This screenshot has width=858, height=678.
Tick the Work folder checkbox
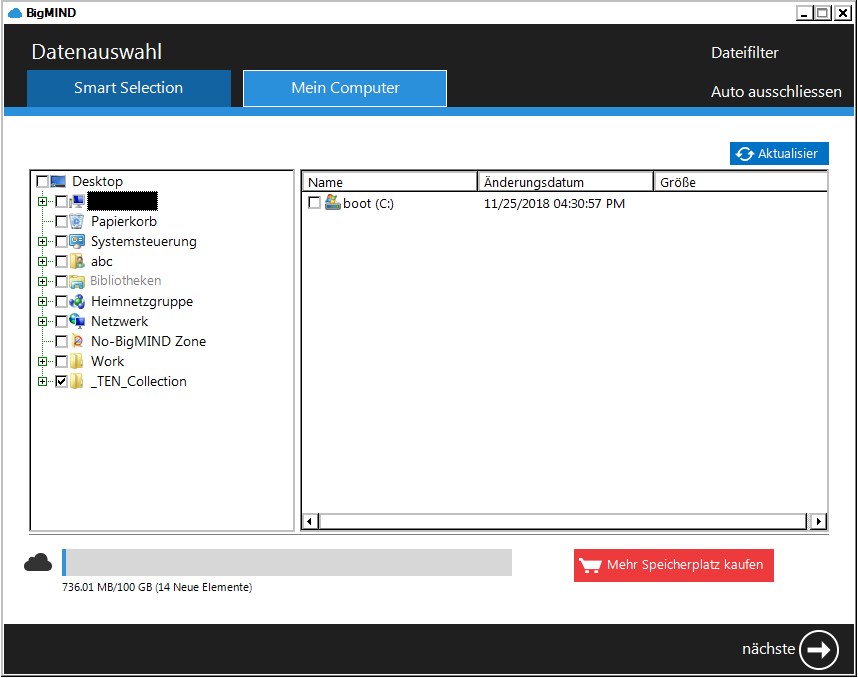pos(61,362)
